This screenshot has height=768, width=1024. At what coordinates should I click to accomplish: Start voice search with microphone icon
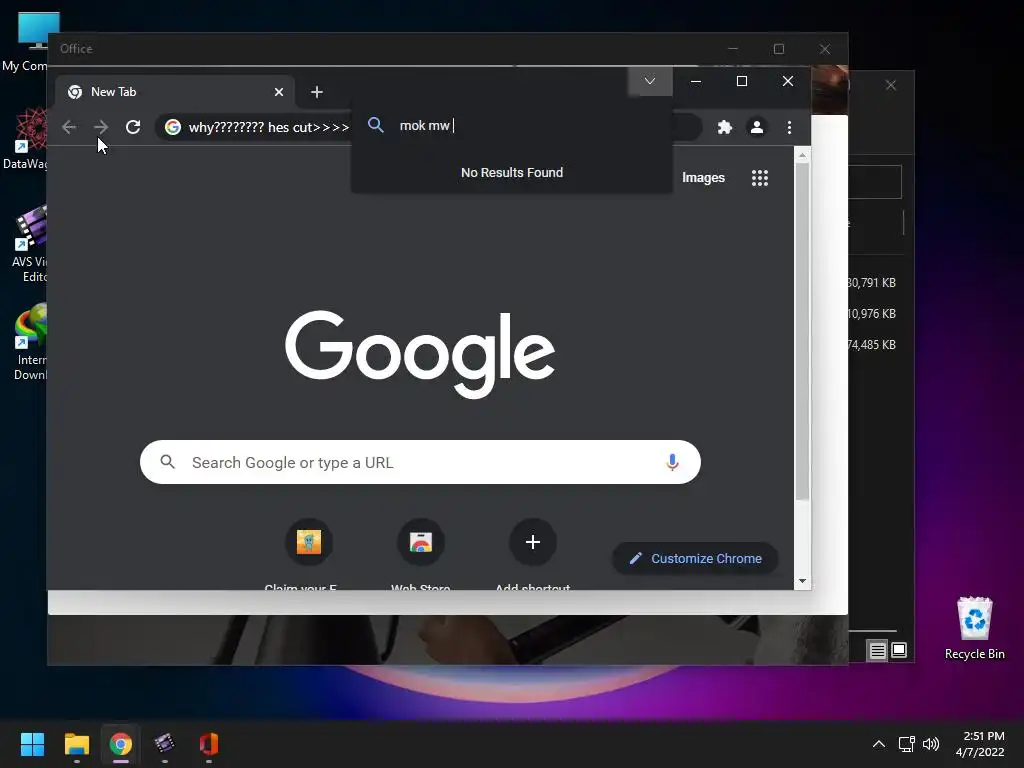[x=672, y=462]
